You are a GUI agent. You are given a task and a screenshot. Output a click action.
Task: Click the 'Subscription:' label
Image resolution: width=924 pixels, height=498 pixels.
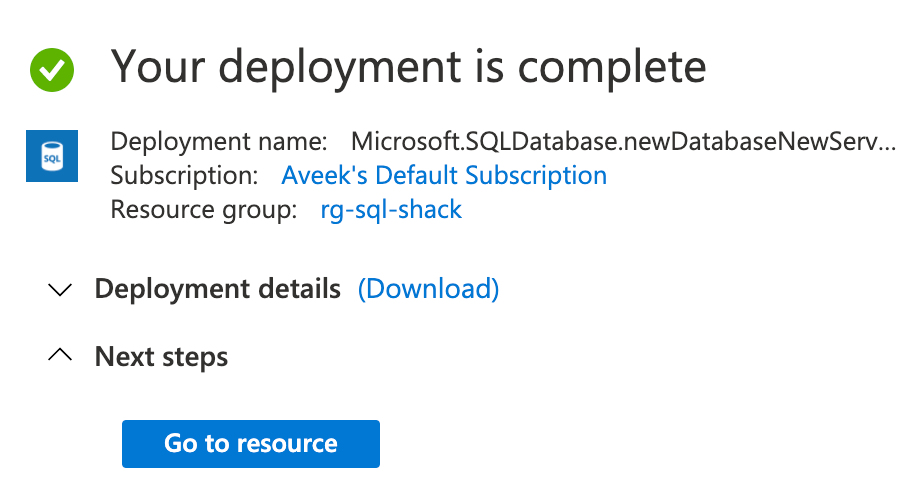click(184, 176)
